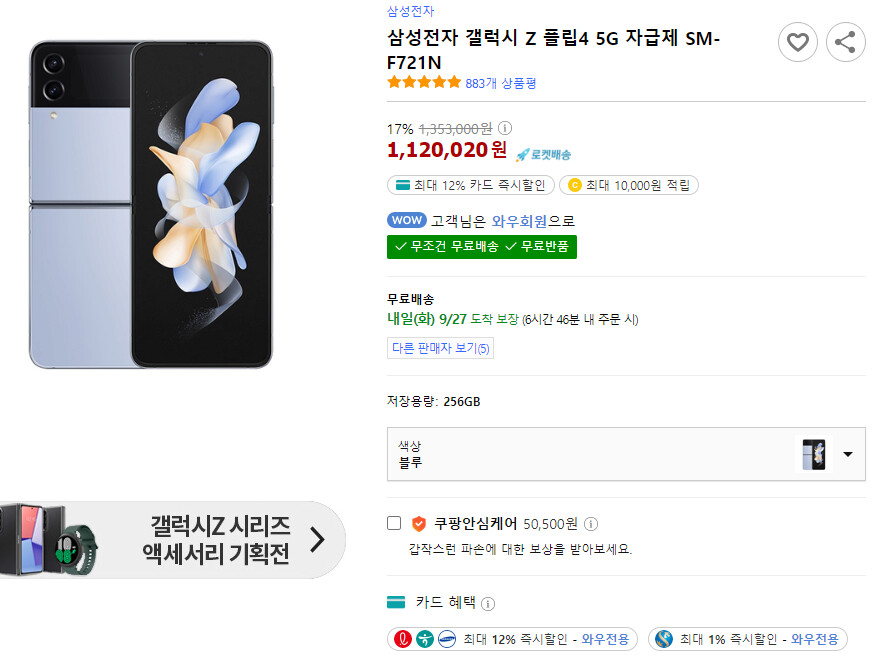Open info tooltip next to original price 1,353,000원
Viewport: 883px width, 664px height.
[x=505, y=128]
